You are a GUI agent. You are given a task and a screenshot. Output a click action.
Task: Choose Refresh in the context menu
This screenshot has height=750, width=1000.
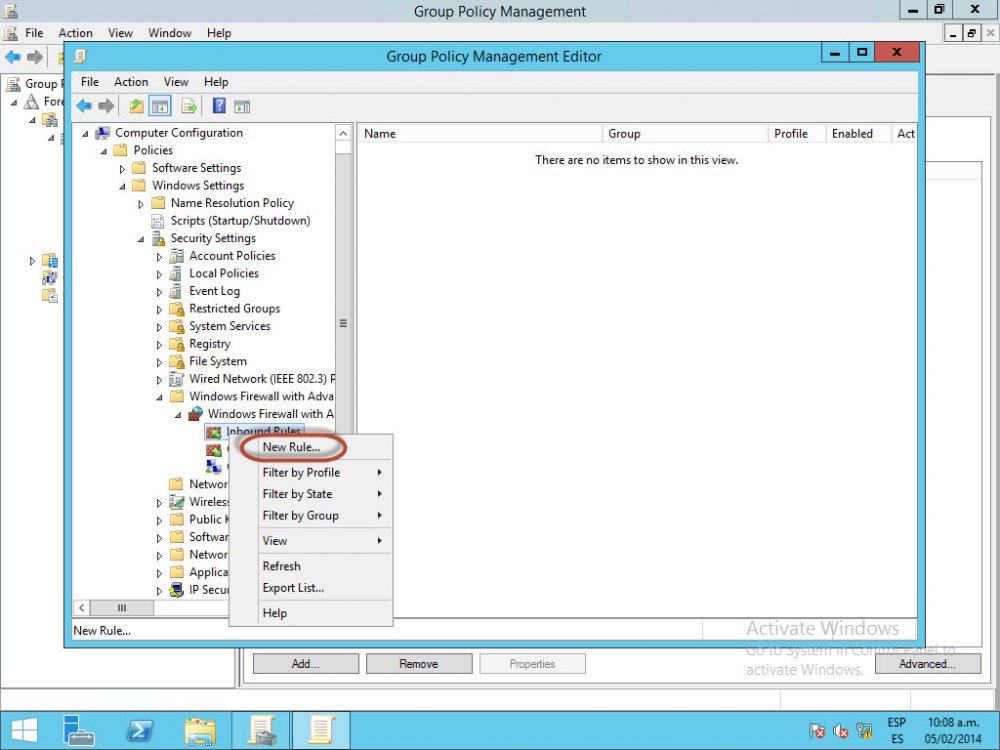[x=311, y=566]
